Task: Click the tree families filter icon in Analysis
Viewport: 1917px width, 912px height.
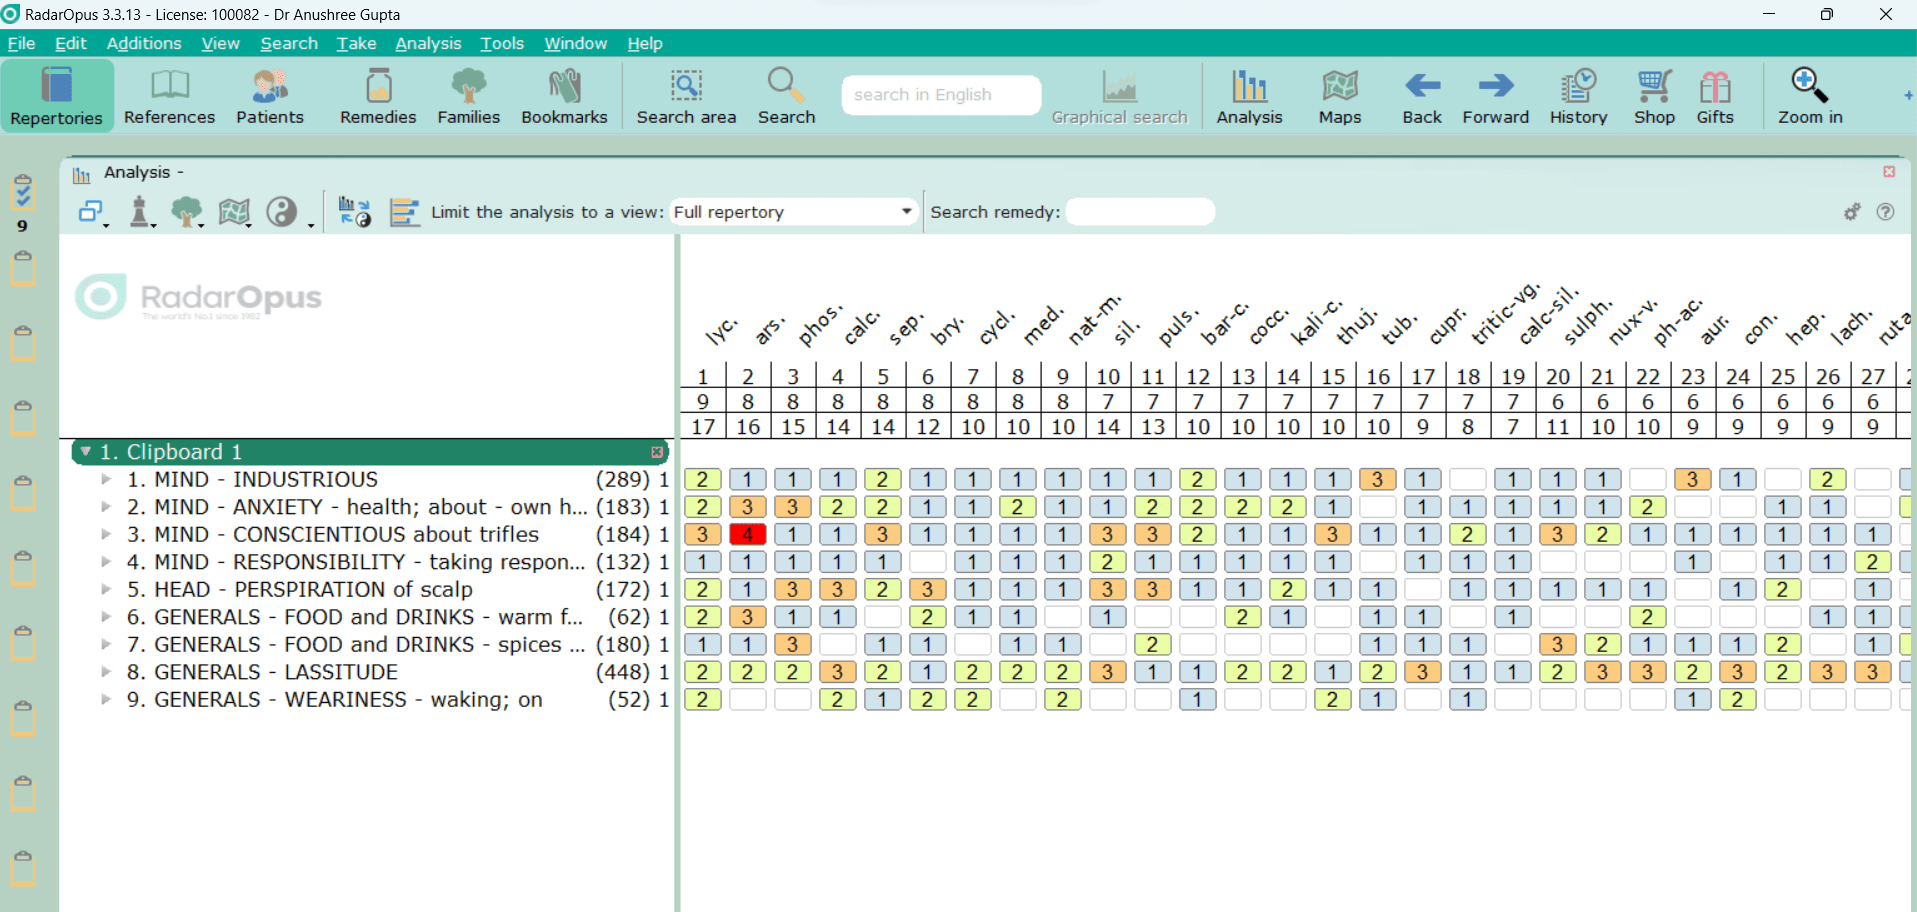Action: coord(186,212)
